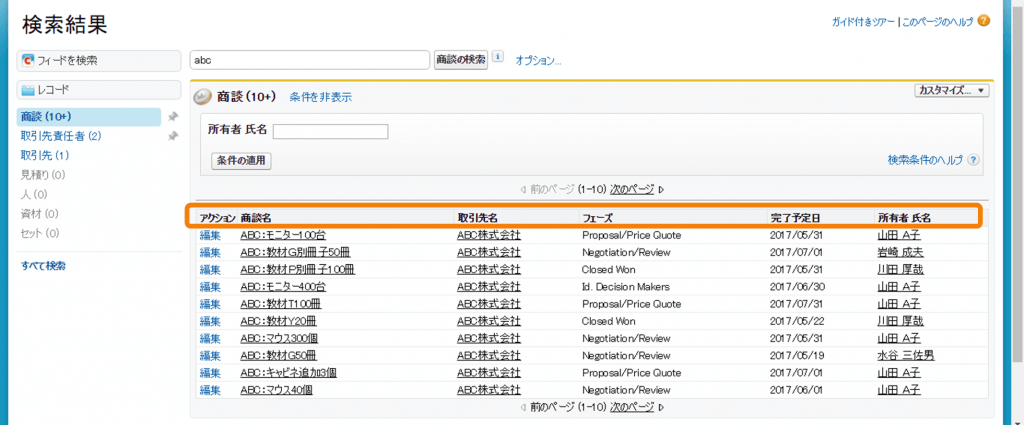Screen dimensions: 1024x425
Task: Select 取引先責任者 (2) in the sidebar
Action: point(61,136)
